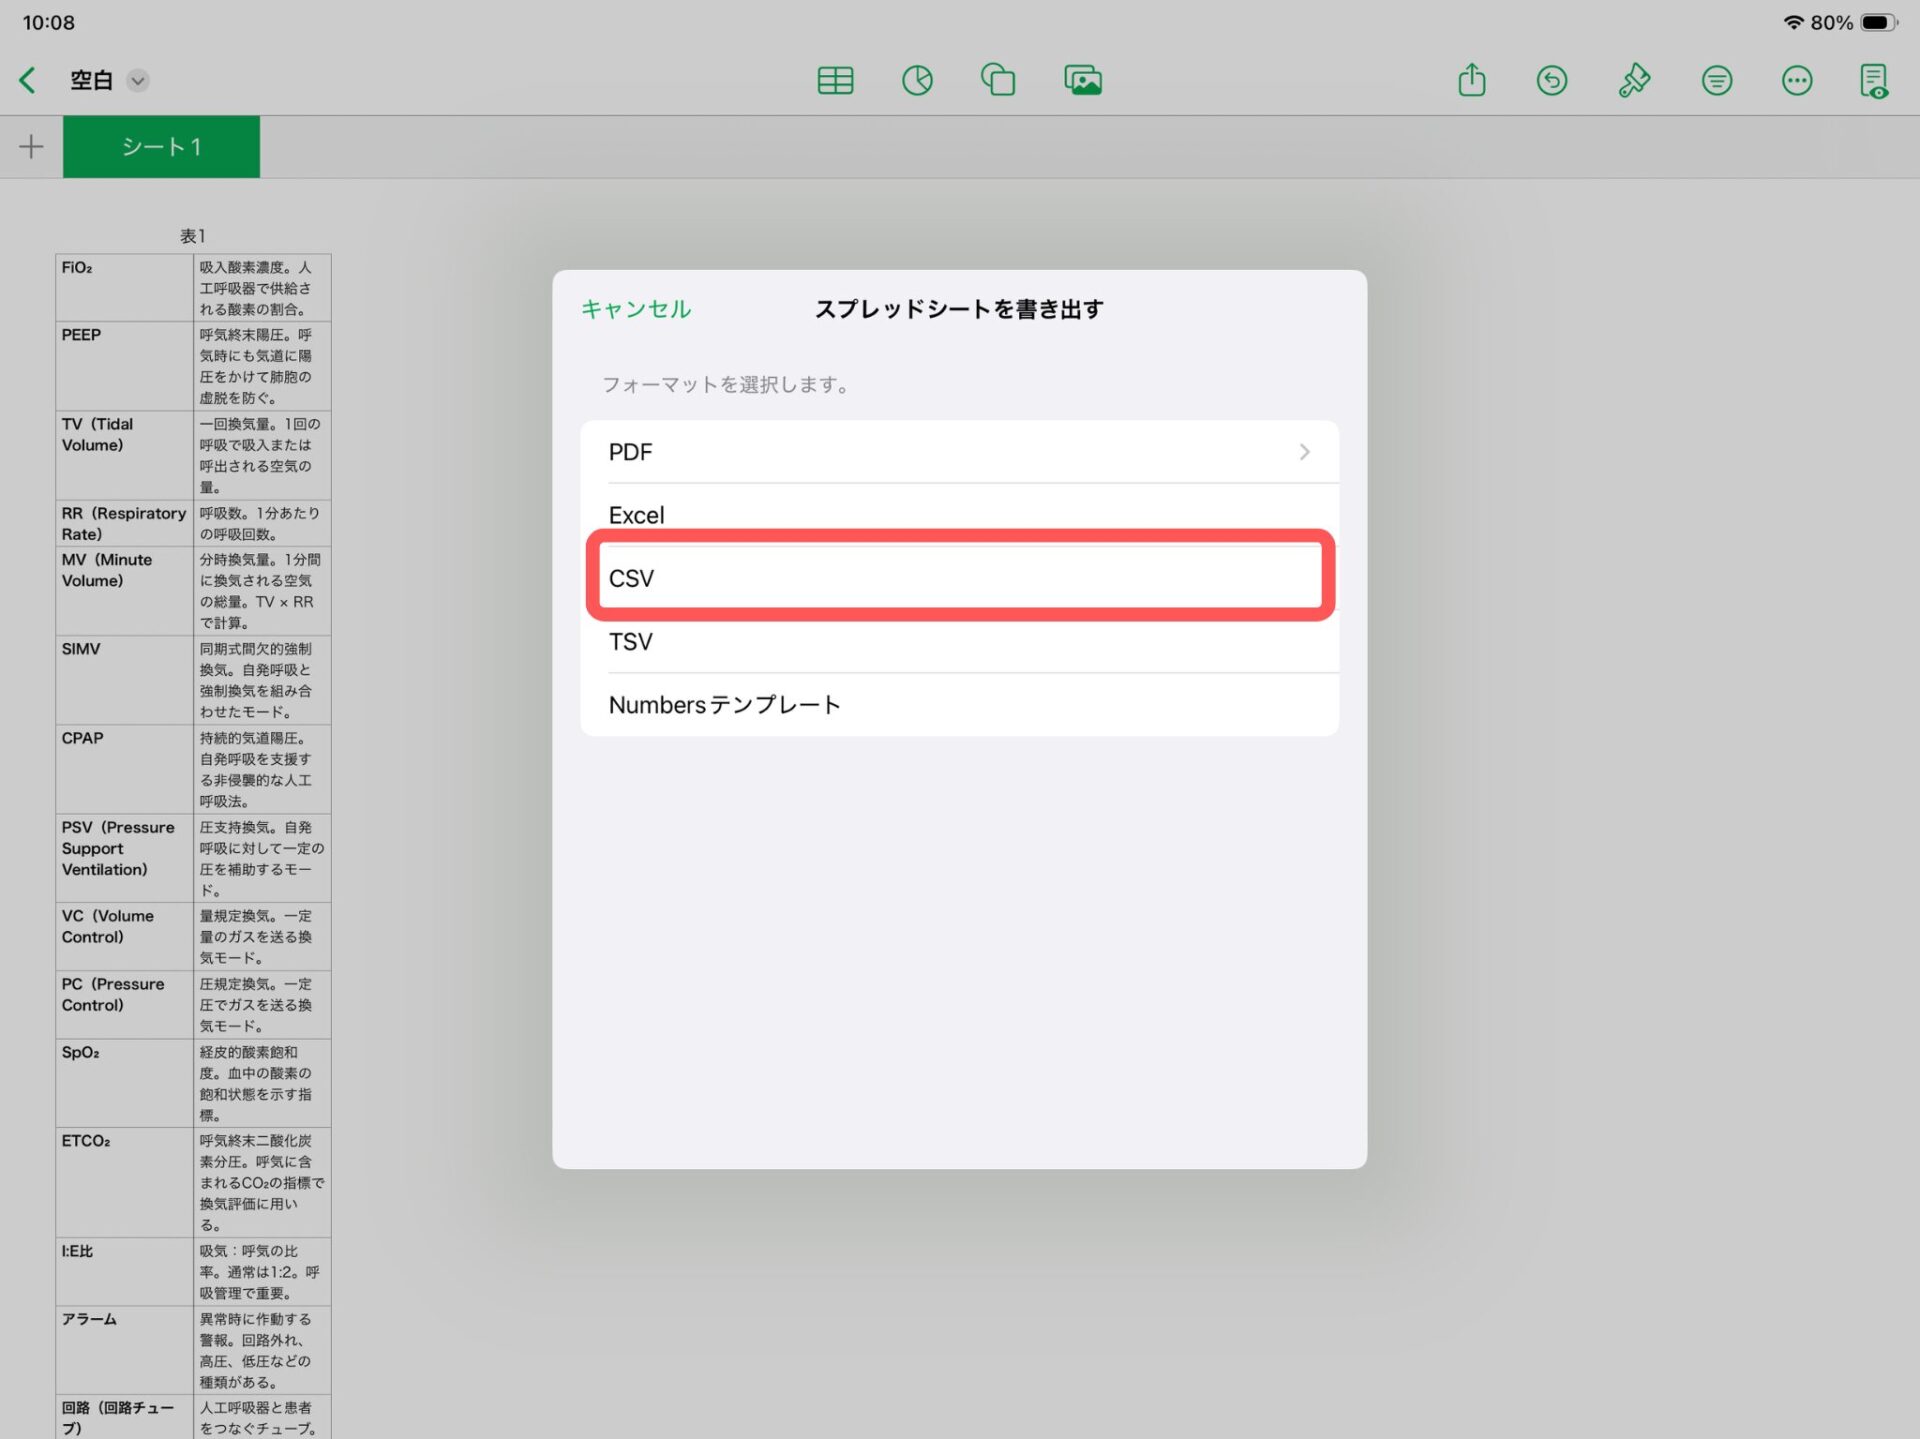Open the insert shape icon
This screenshot has height=1439, width=1920.
click(x=998, y=80)
